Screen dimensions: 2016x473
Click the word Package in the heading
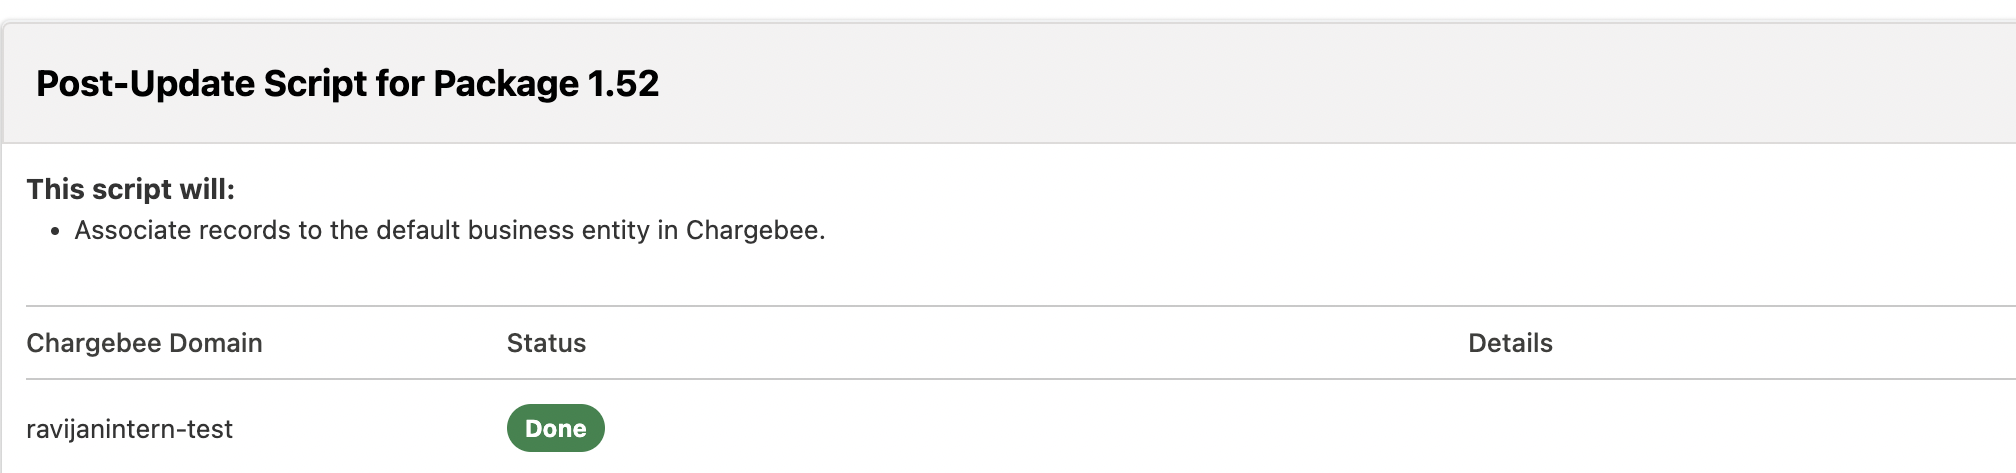coord(506,83)
